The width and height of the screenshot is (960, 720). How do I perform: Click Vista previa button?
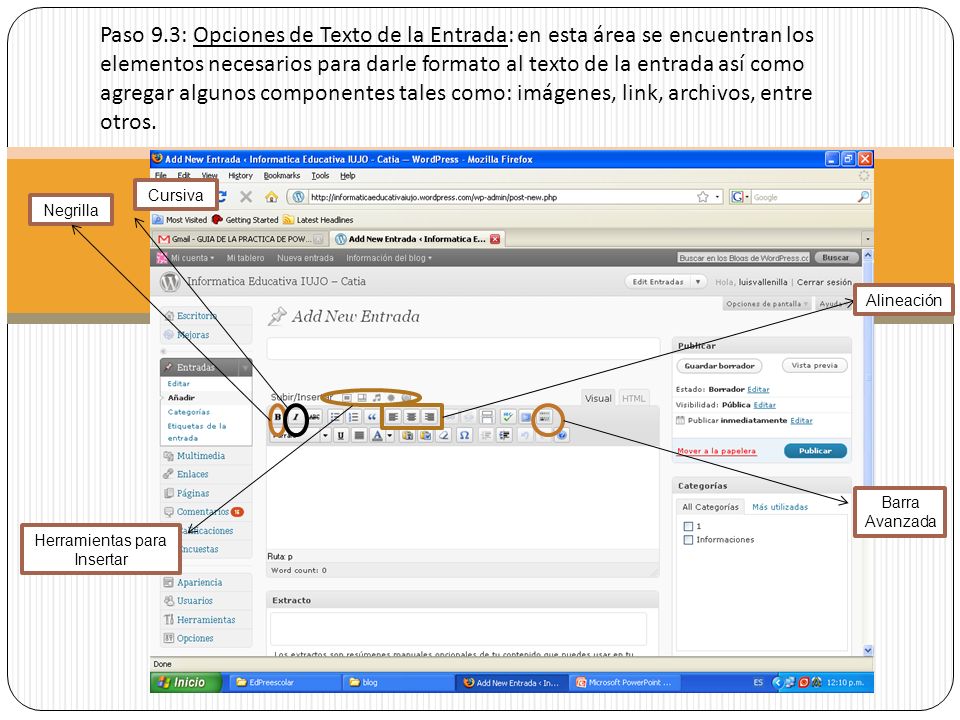(814, 366)
